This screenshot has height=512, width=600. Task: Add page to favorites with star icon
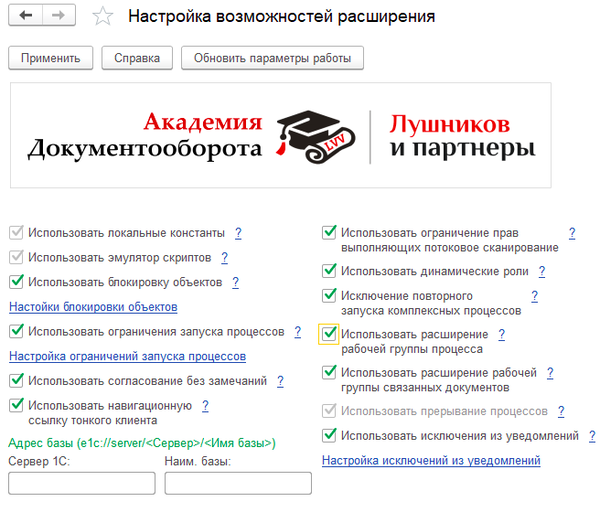tap(101, 17)
